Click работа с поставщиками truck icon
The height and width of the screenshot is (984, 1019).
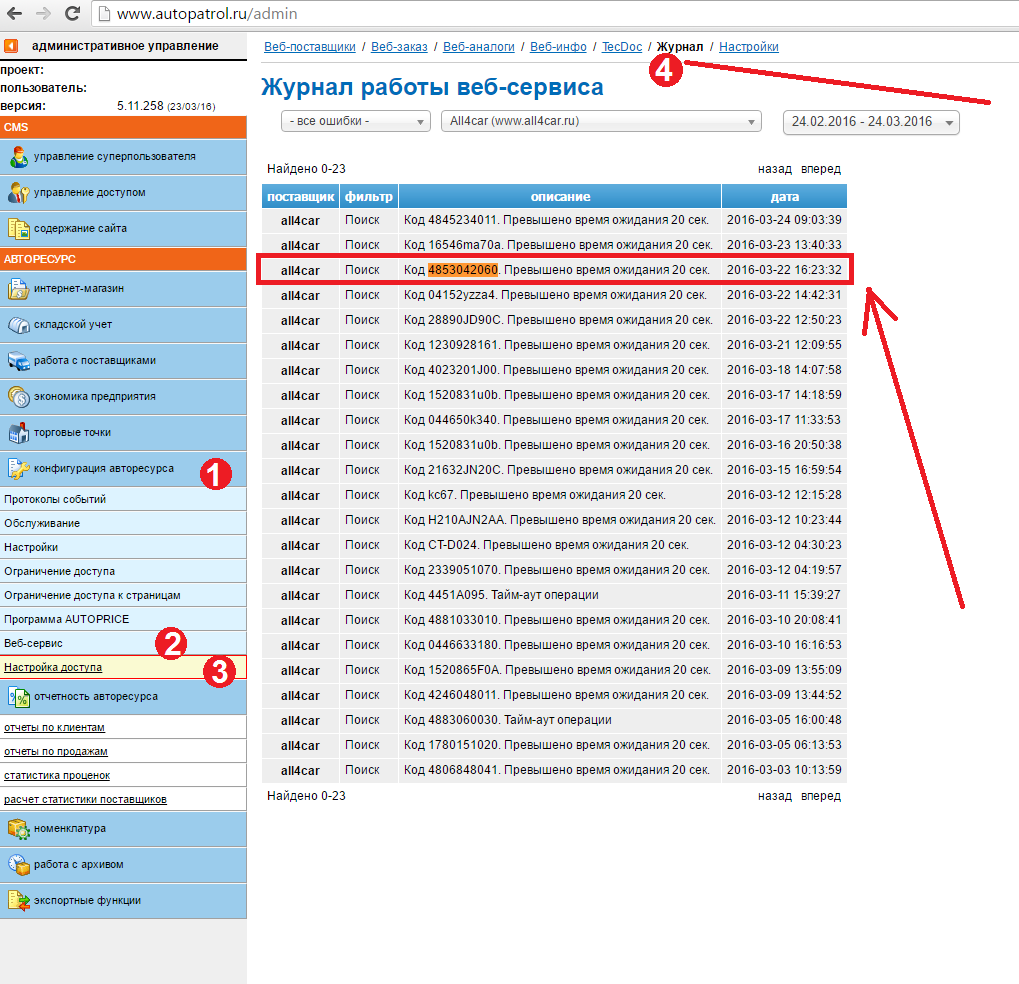tap(18, 360)
